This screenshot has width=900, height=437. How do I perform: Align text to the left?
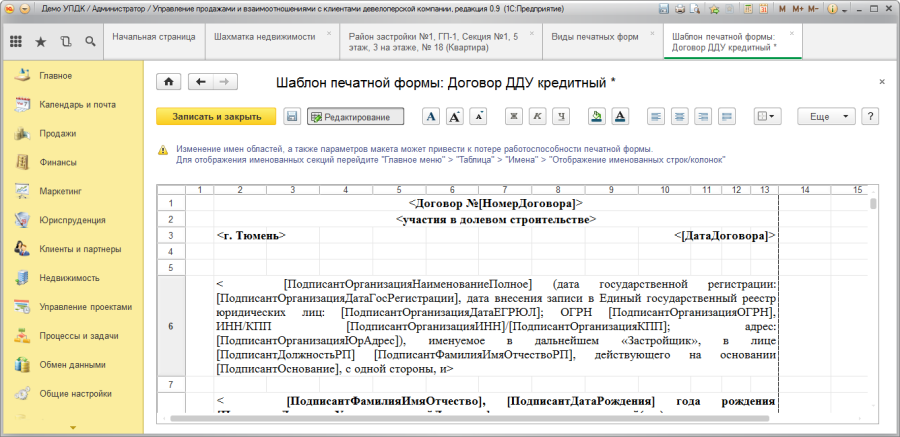click(656, 117)
